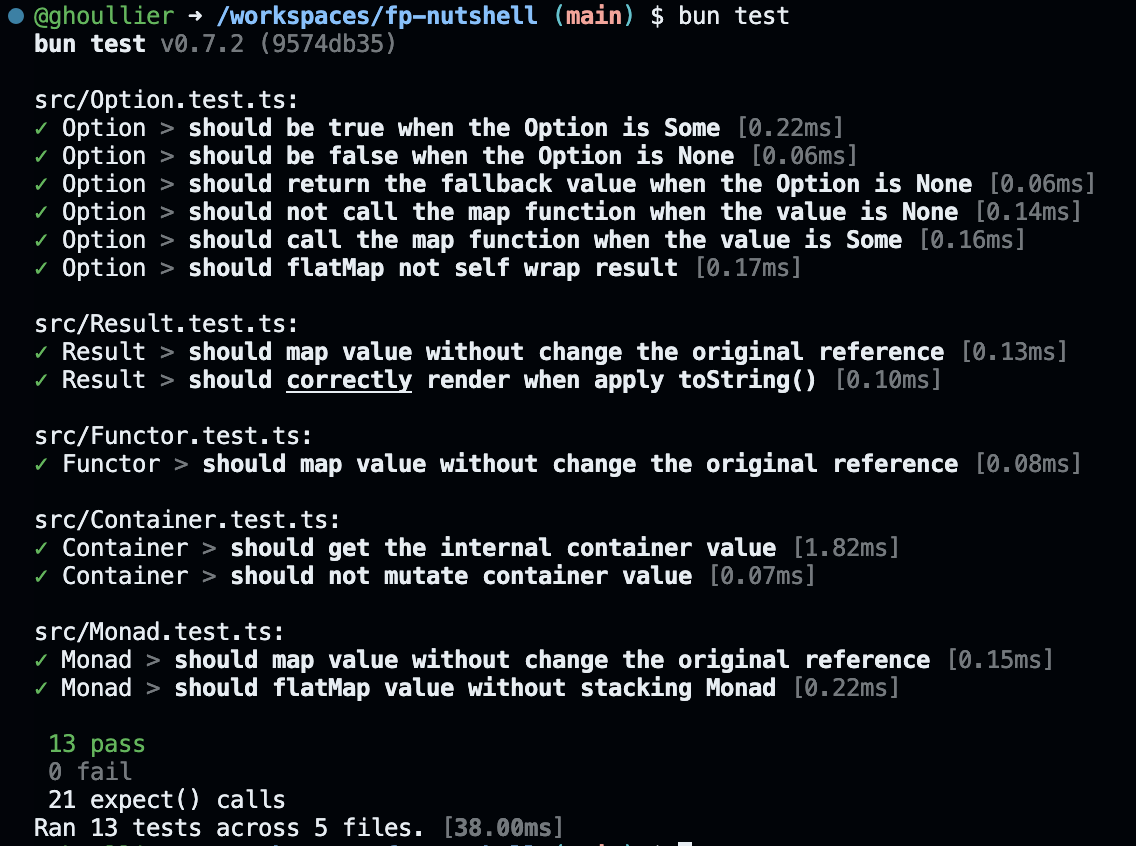
Task: Open the src/Functor.test.ts file link
Action: pos(172,436)
